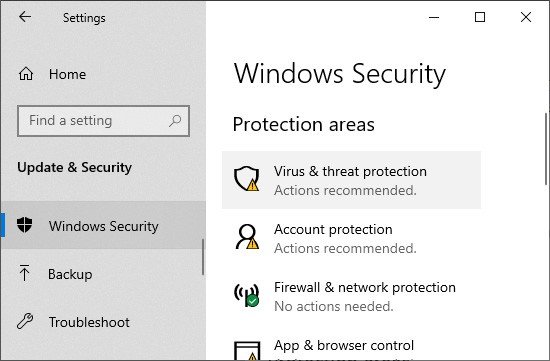Open Virus & threat protection
The height and width of the screenshot is (361, 550).
pyautogui.click(x=351, y=180)
